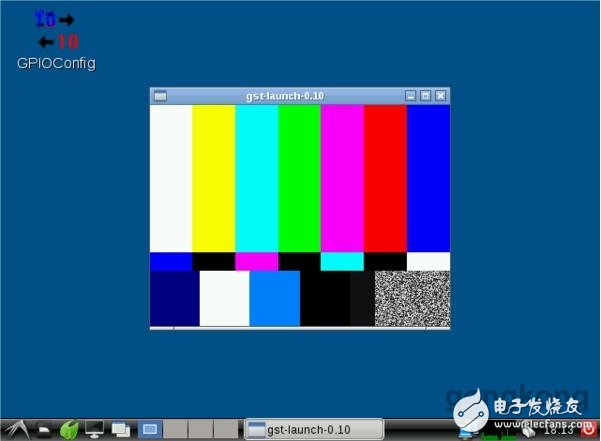
Task: Close the gst-launch-0.10 window
Action: coord(441,96)
